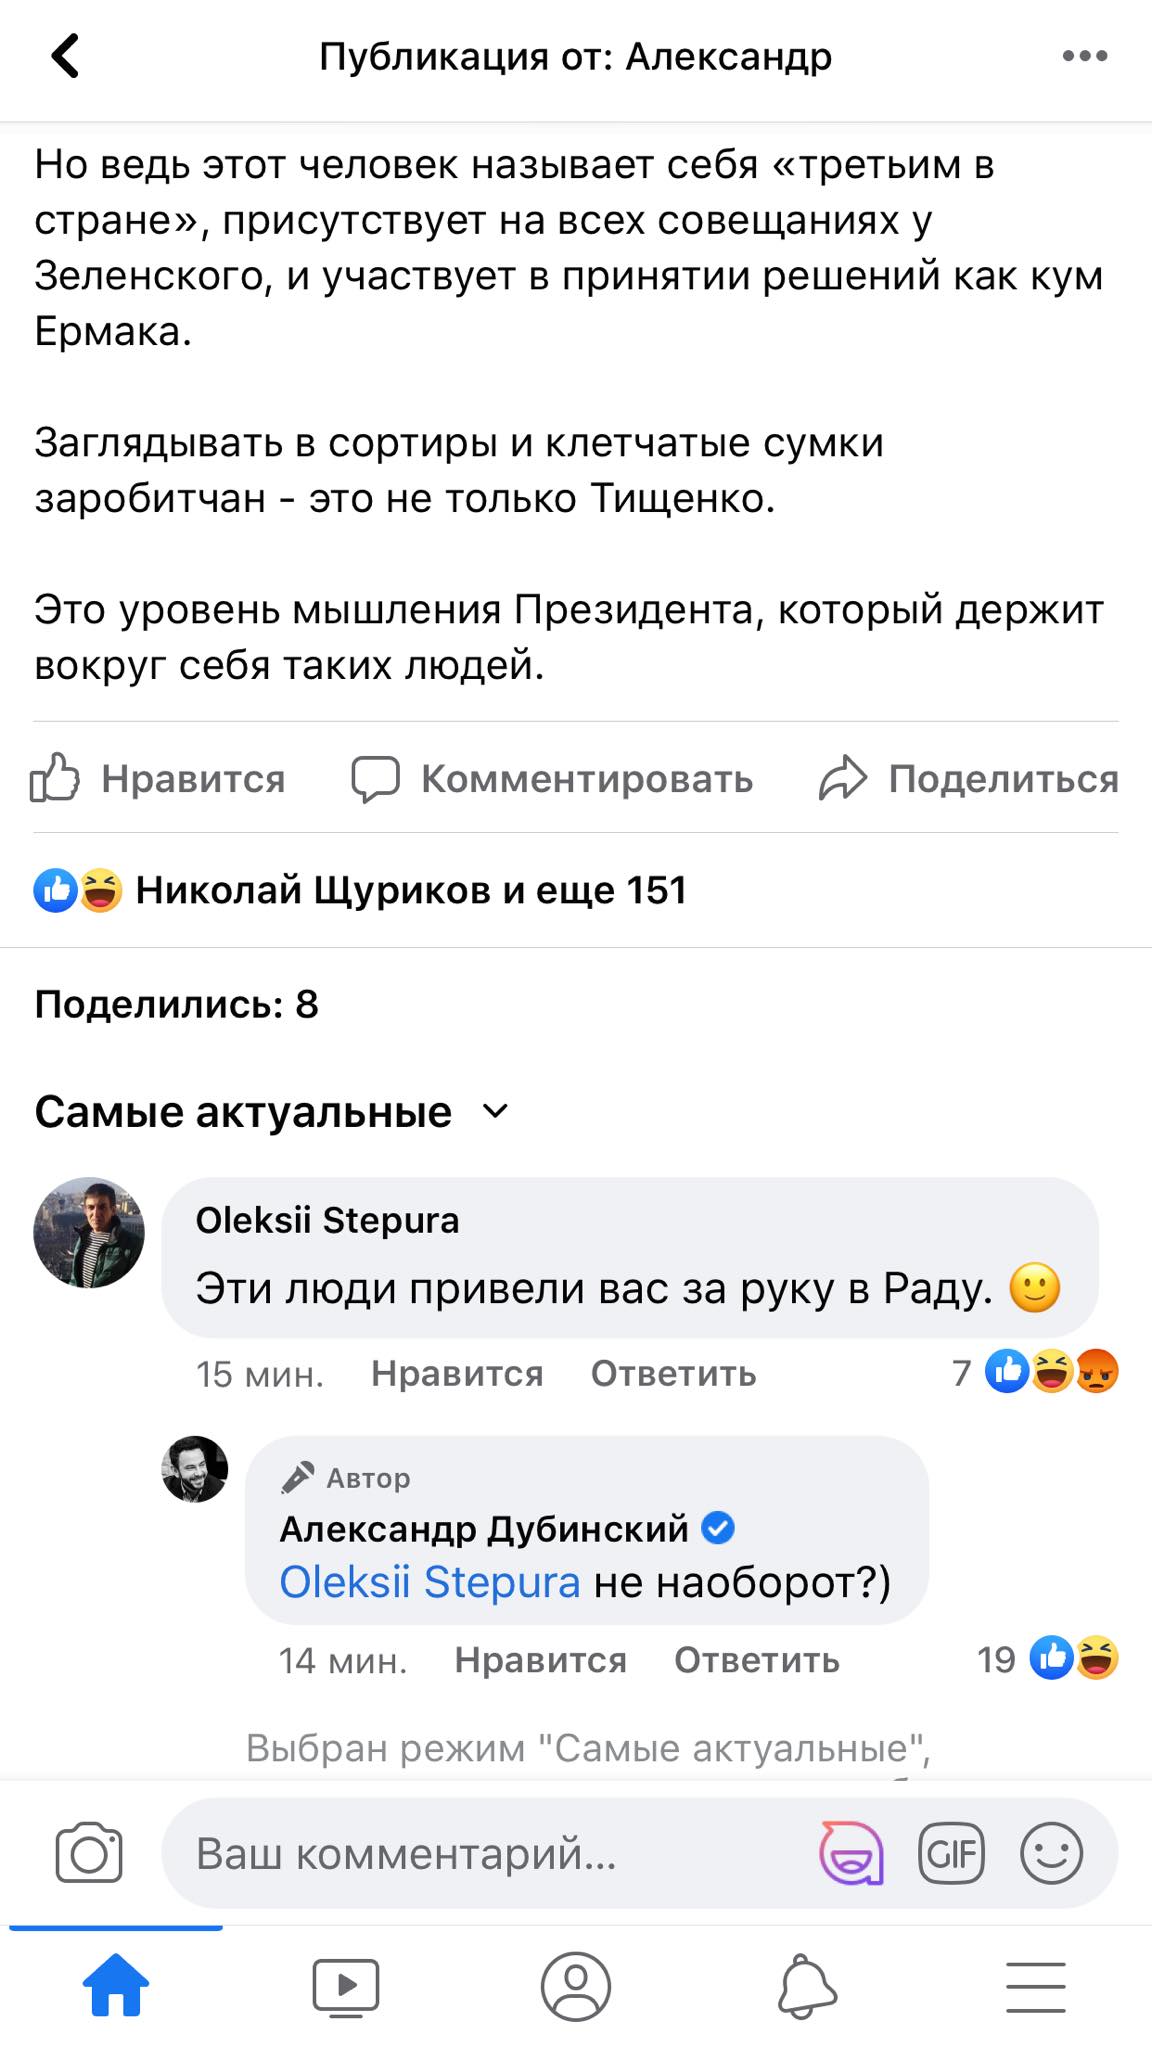Open the Notifications bell tab
This screenshot has width=1152, height=2048.
point(806,1986)
